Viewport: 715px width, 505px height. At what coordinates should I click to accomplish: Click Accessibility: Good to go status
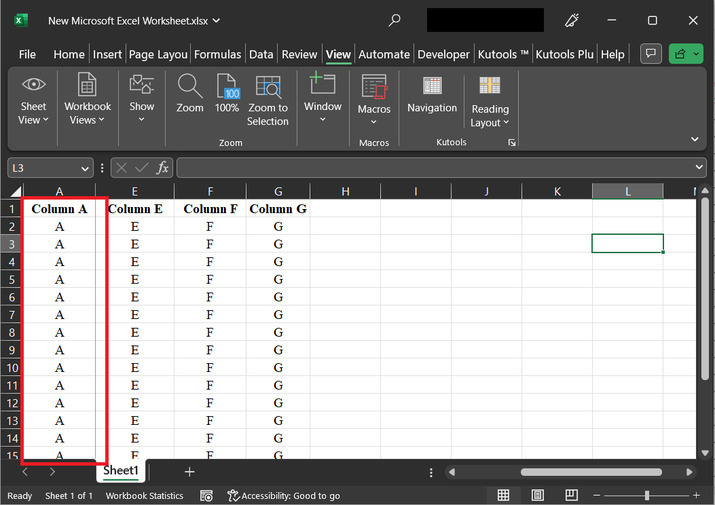pyautogui.click(x=284, y=495)
